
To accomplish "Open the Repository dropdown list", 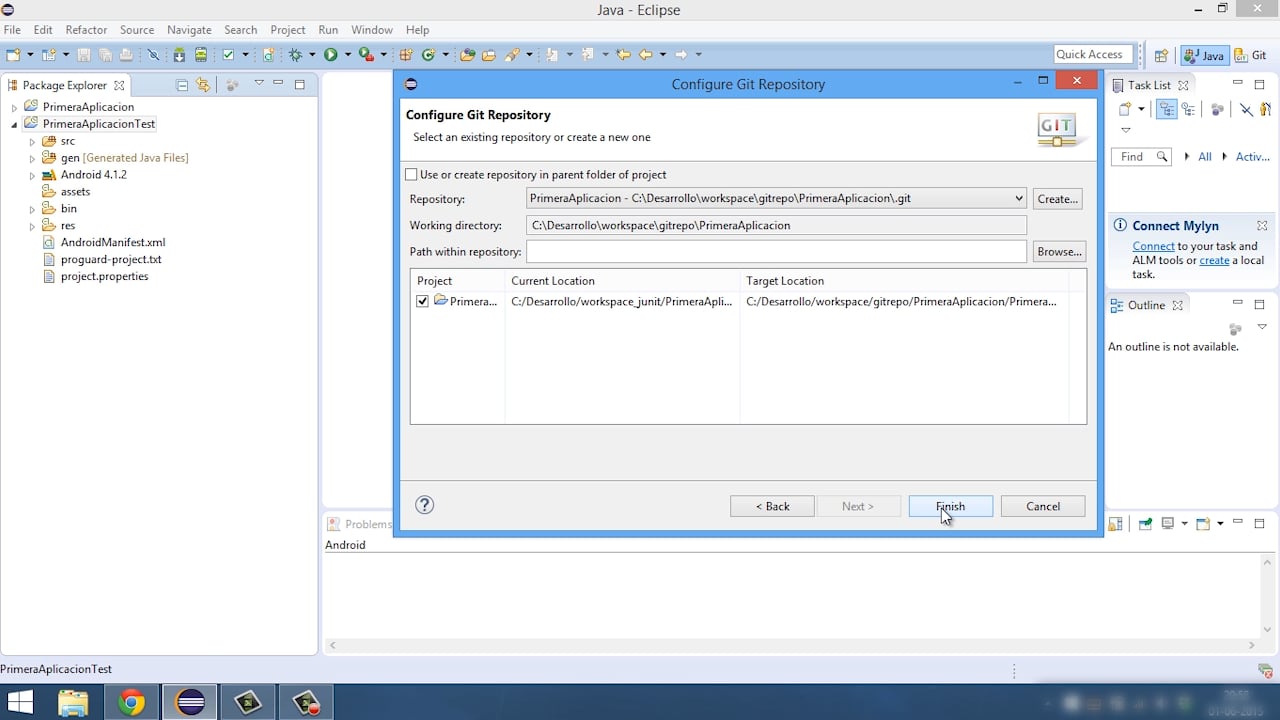I will (1018, 199).
